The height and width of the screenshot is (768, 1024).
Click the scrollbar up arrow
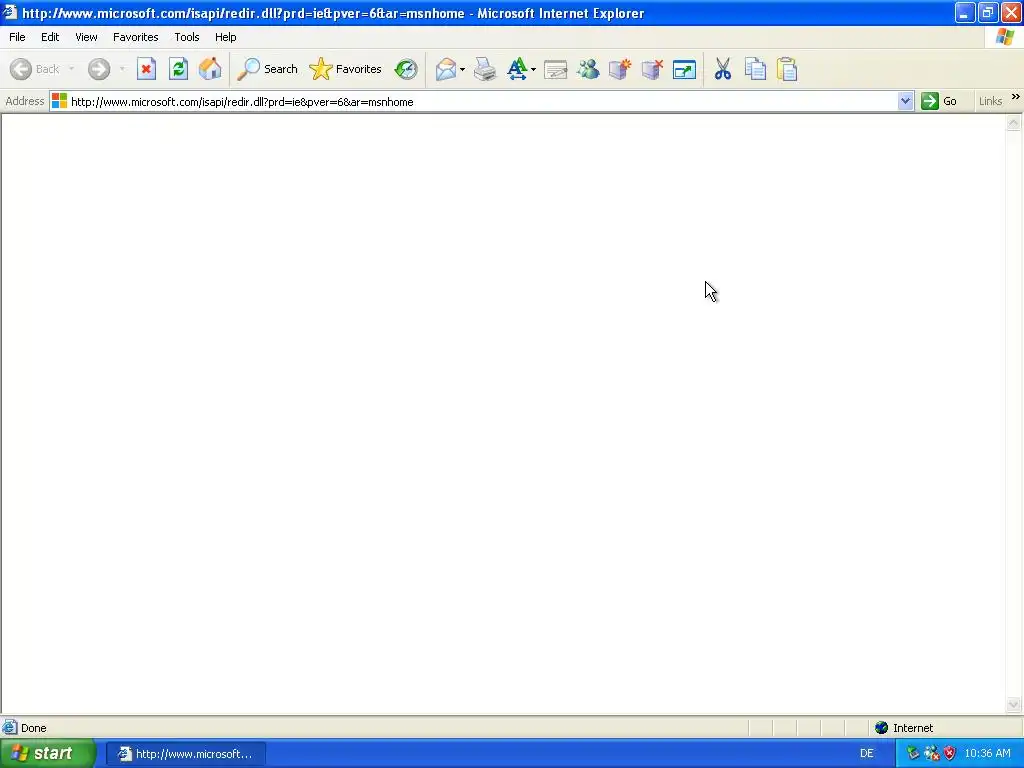pos(1014,123)
